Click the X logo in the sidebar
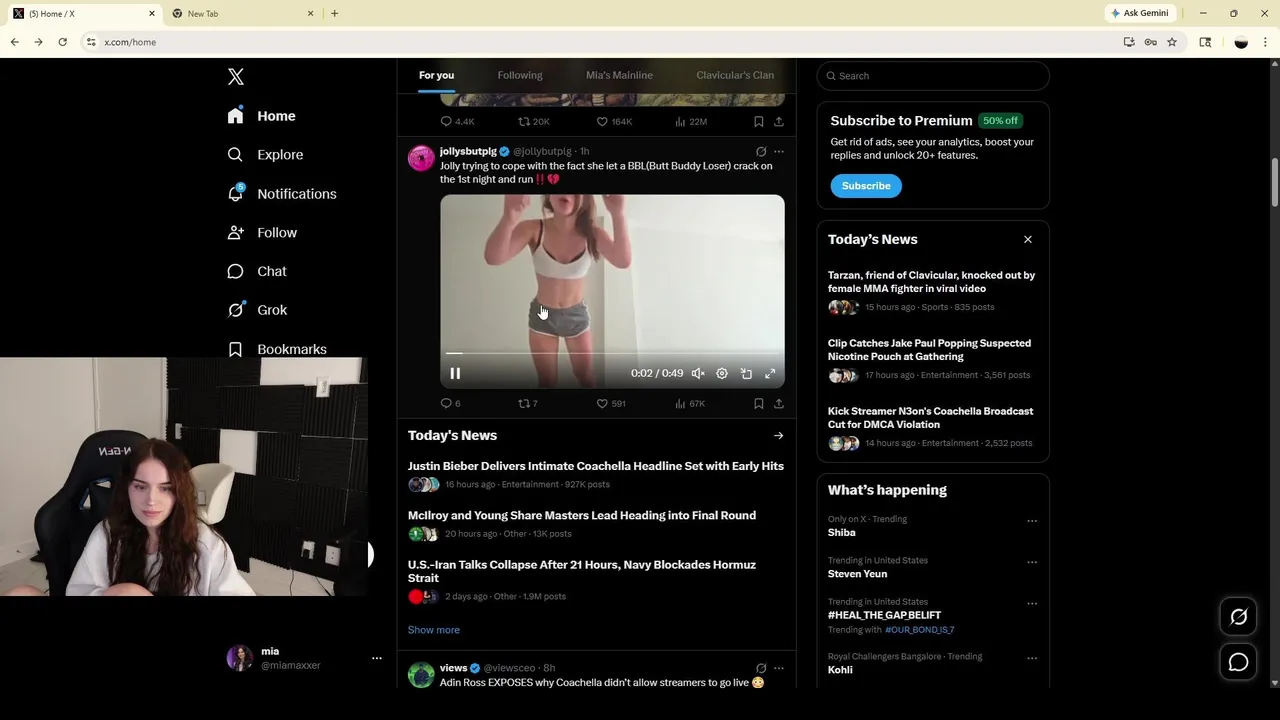The width and height of the screenshot is (1280, 720). [x=236, y=77]
